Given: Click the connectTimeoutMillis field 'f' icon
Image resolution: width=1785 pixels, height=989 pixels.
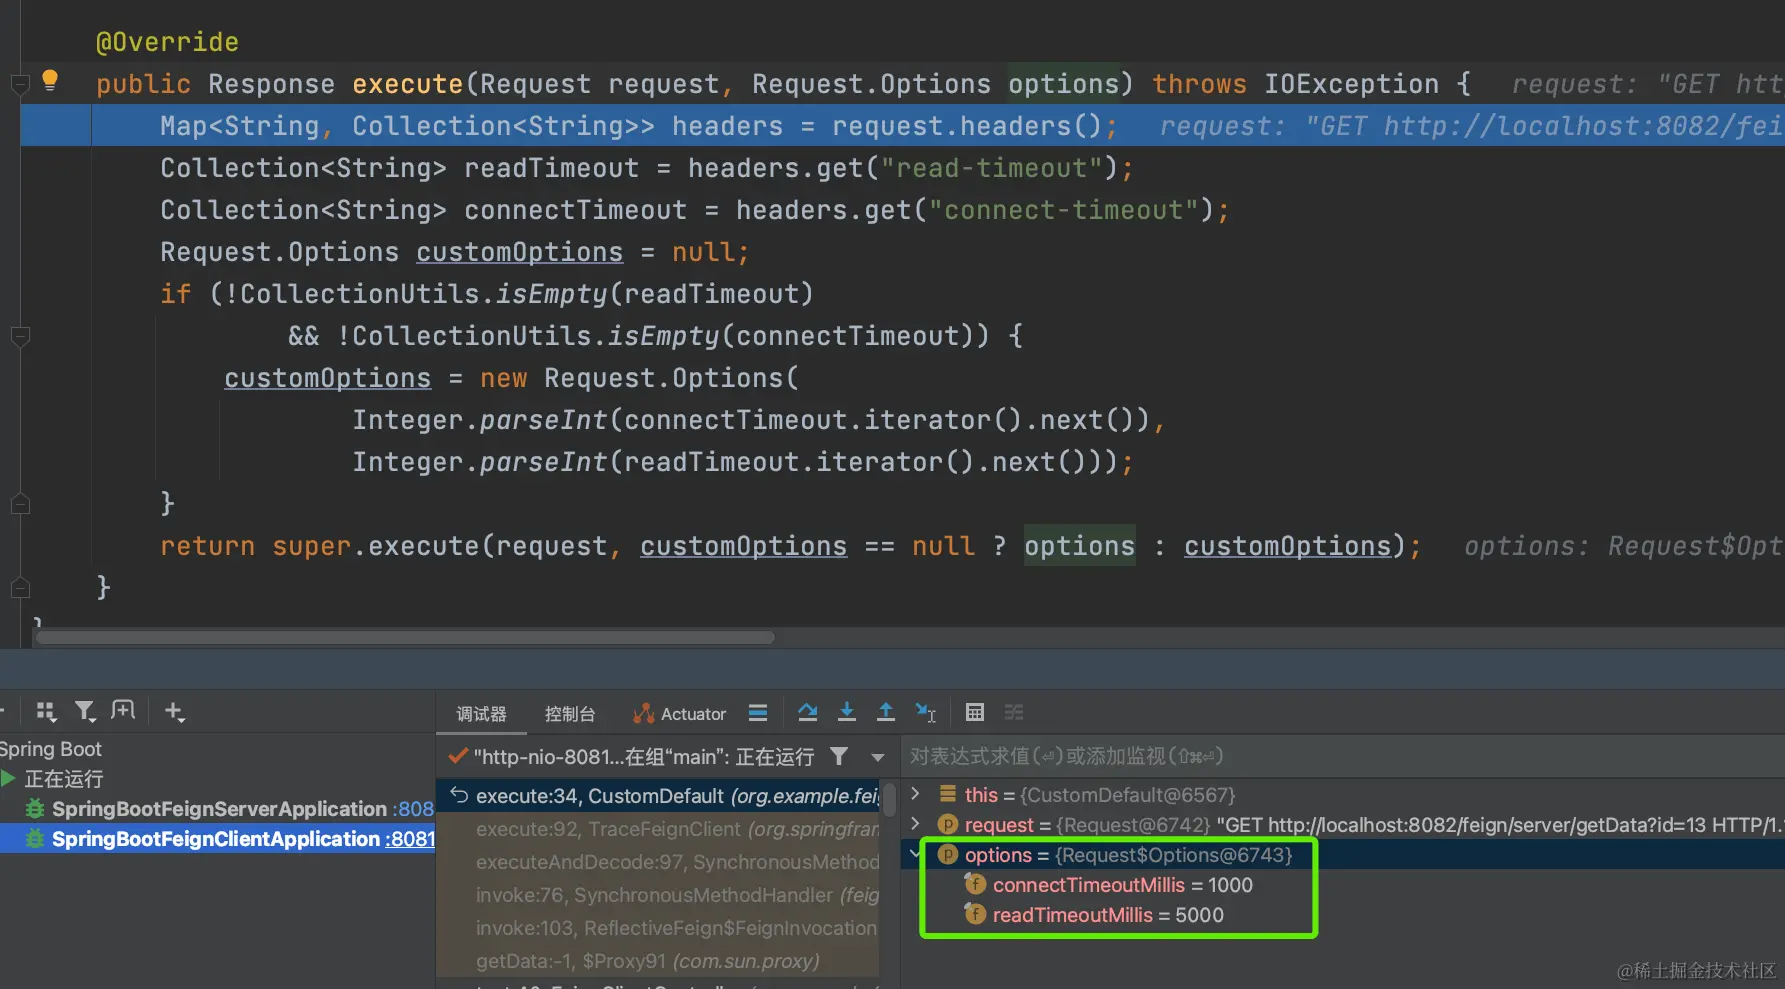Looking at the screenshot, I should 976,884.
